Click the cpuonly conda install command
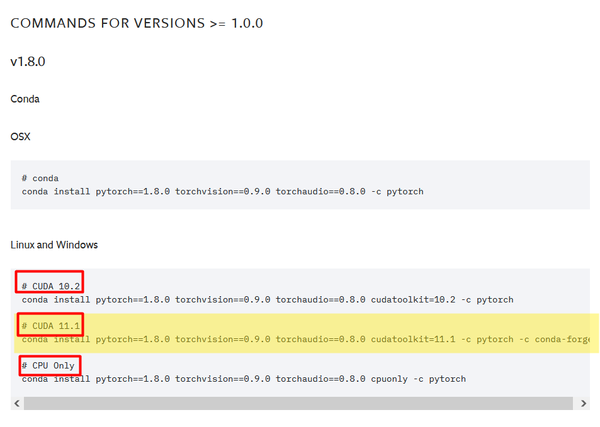This screenshot has width=600, height=427. (x=244, y=379)
